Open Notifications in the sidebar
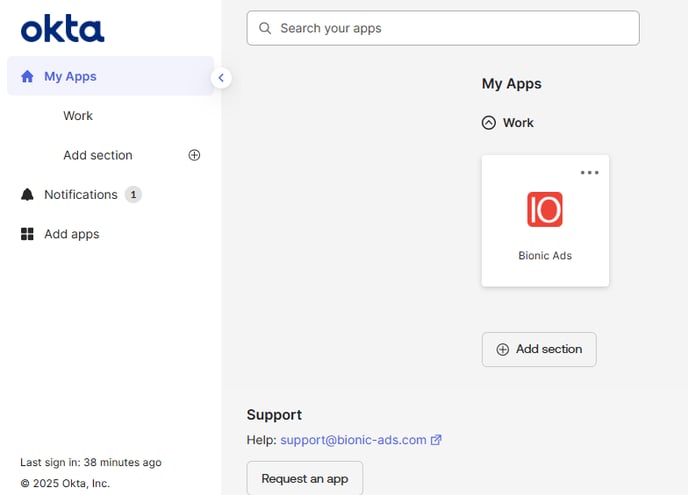Screen dimensions: 688x495 (81, 194)
